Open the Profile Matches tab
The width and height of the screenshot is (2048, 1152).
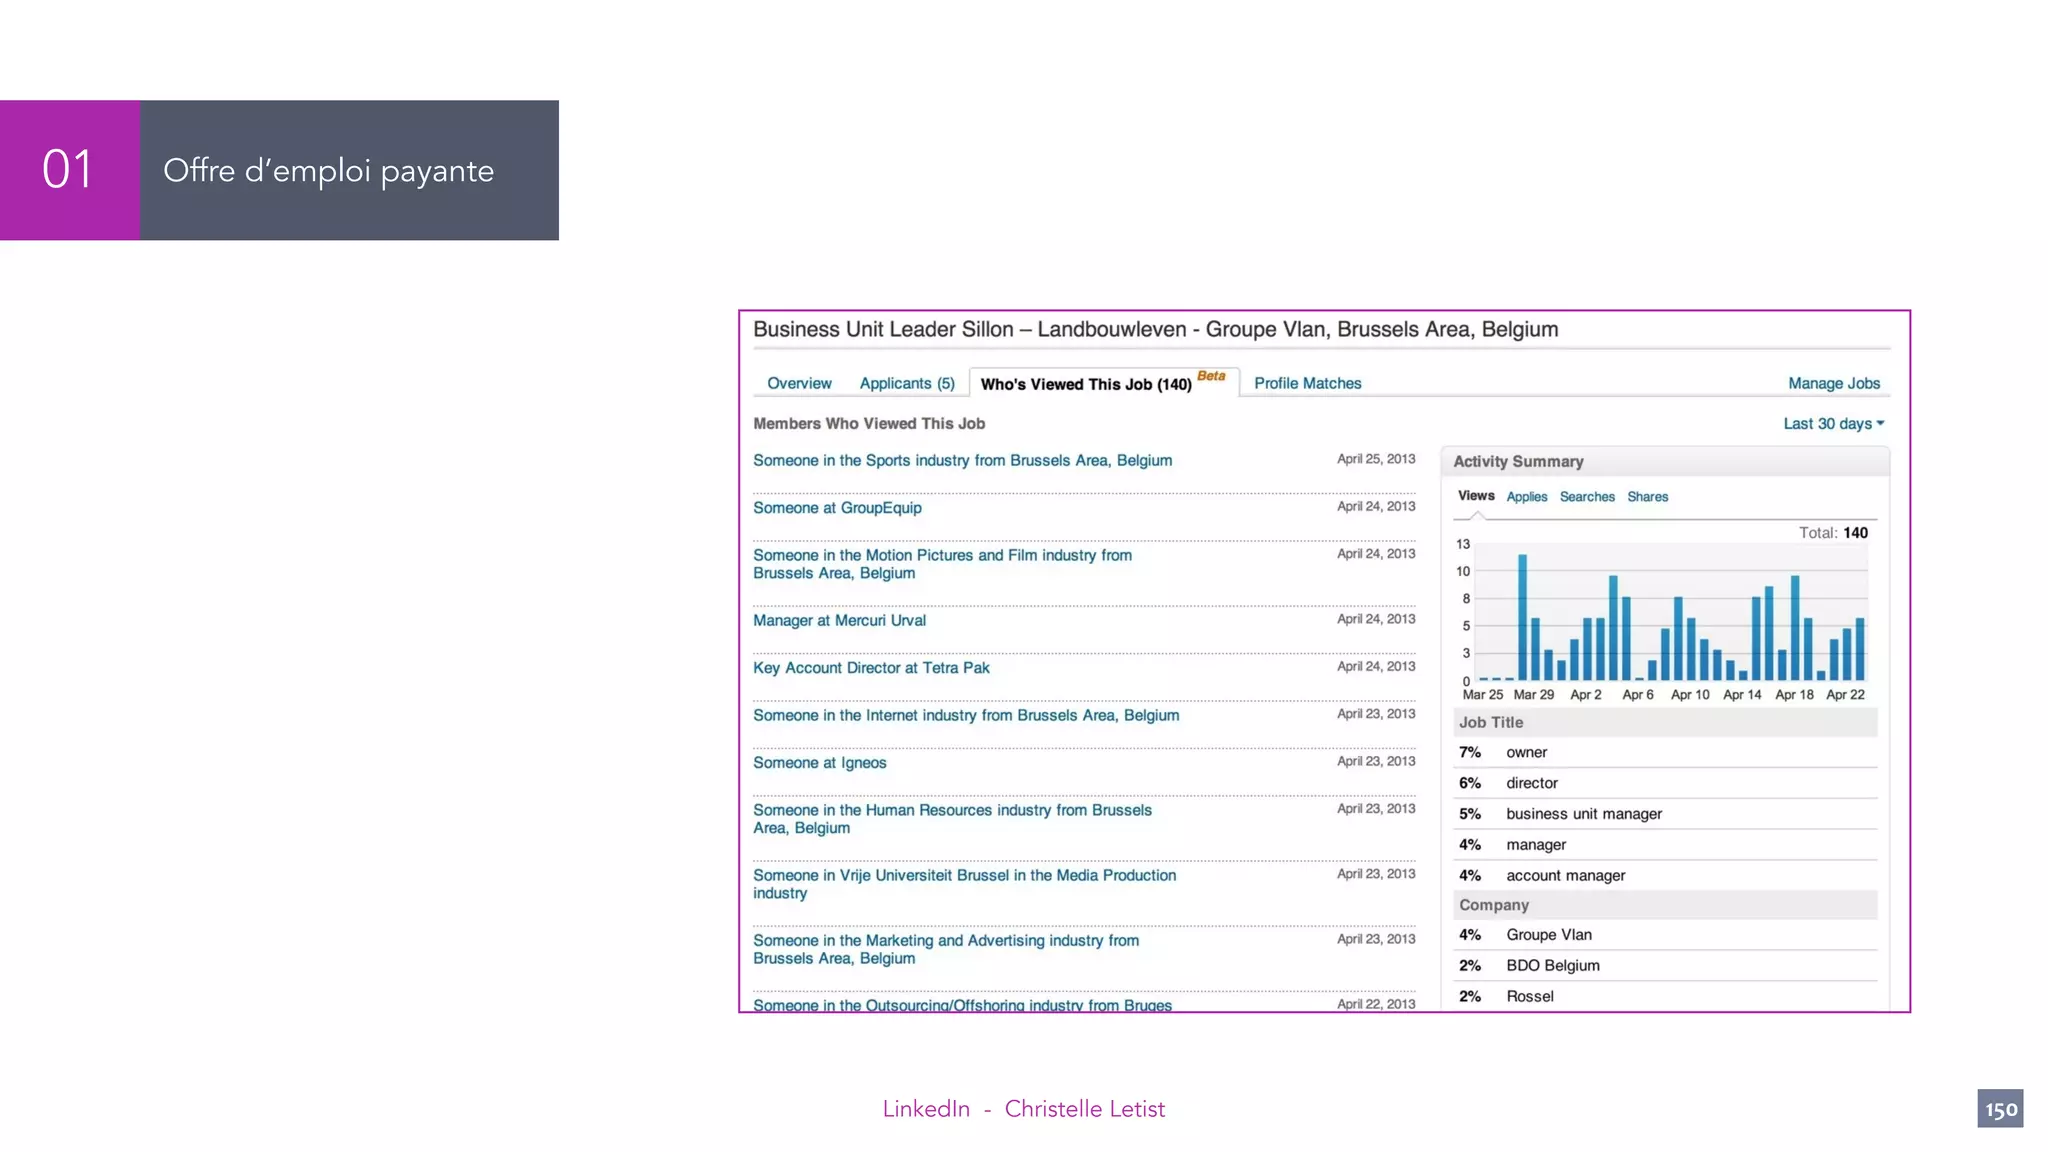[1307, 383]
